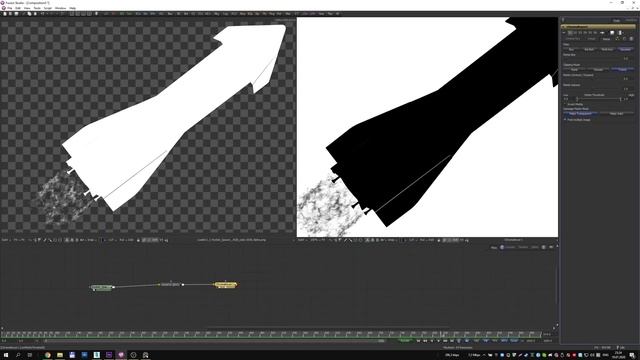This screenshot has height=360, width=640.
Task: Open the View menu
Action: [x=27, y=8]
